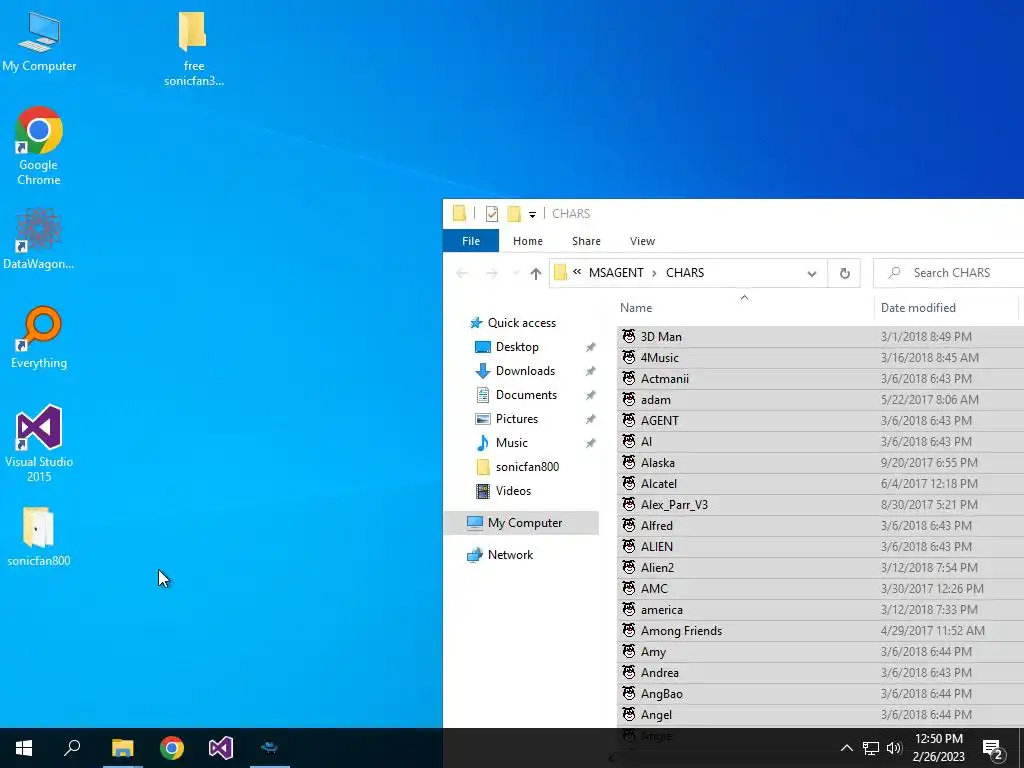Unpin Documents using its pin icon
This screenshot has height=768, width=1024.
590,395
